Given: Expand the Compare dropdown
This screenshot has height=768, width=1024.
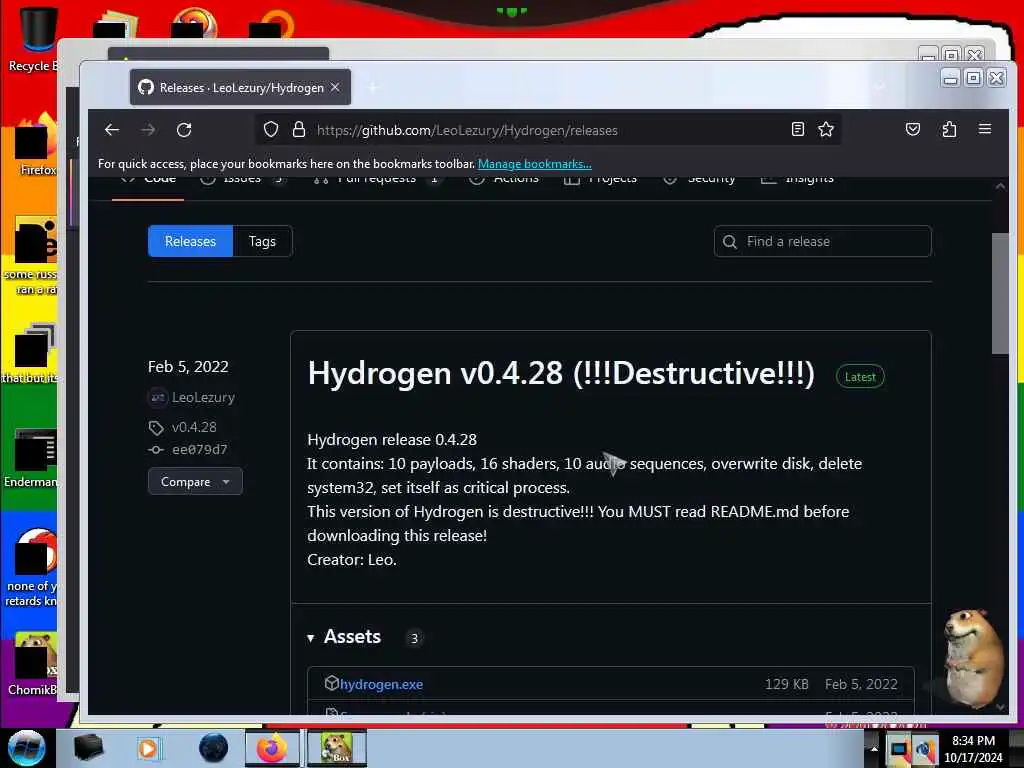Looking at the screenshot, I should (195, 481).
